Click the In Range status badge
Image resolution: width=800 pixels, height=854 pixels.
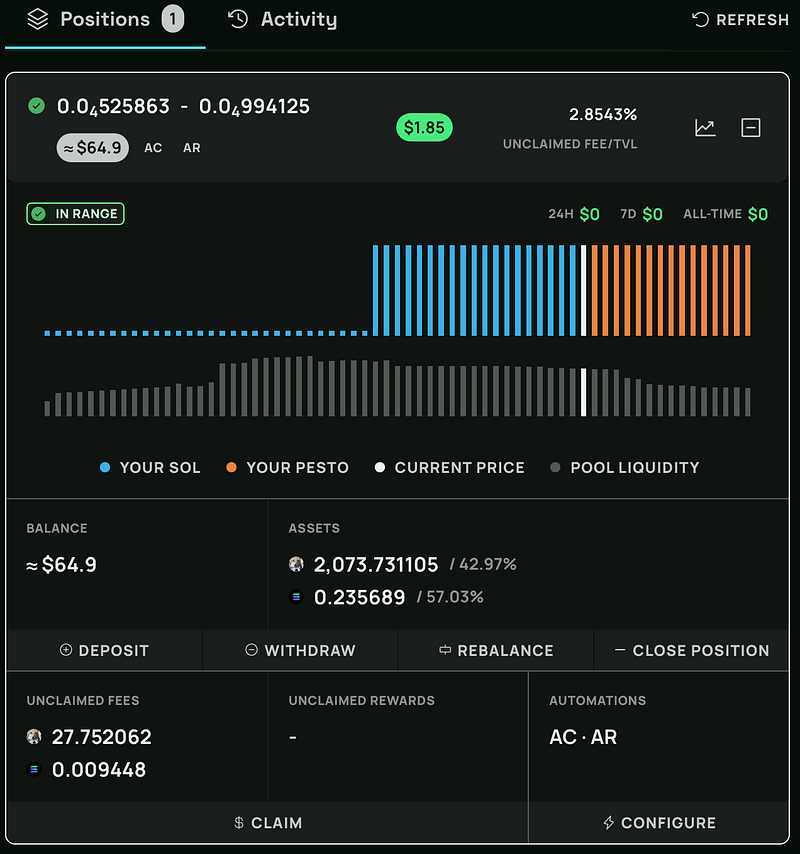coord(75,214)
